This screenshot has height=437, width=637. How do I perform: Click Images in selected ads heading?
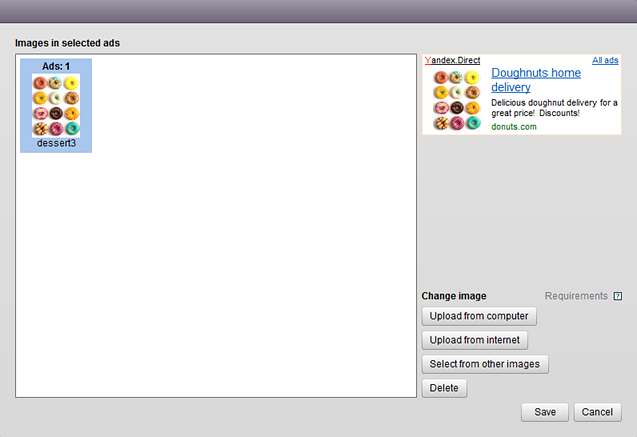click(x=67, y=43)
